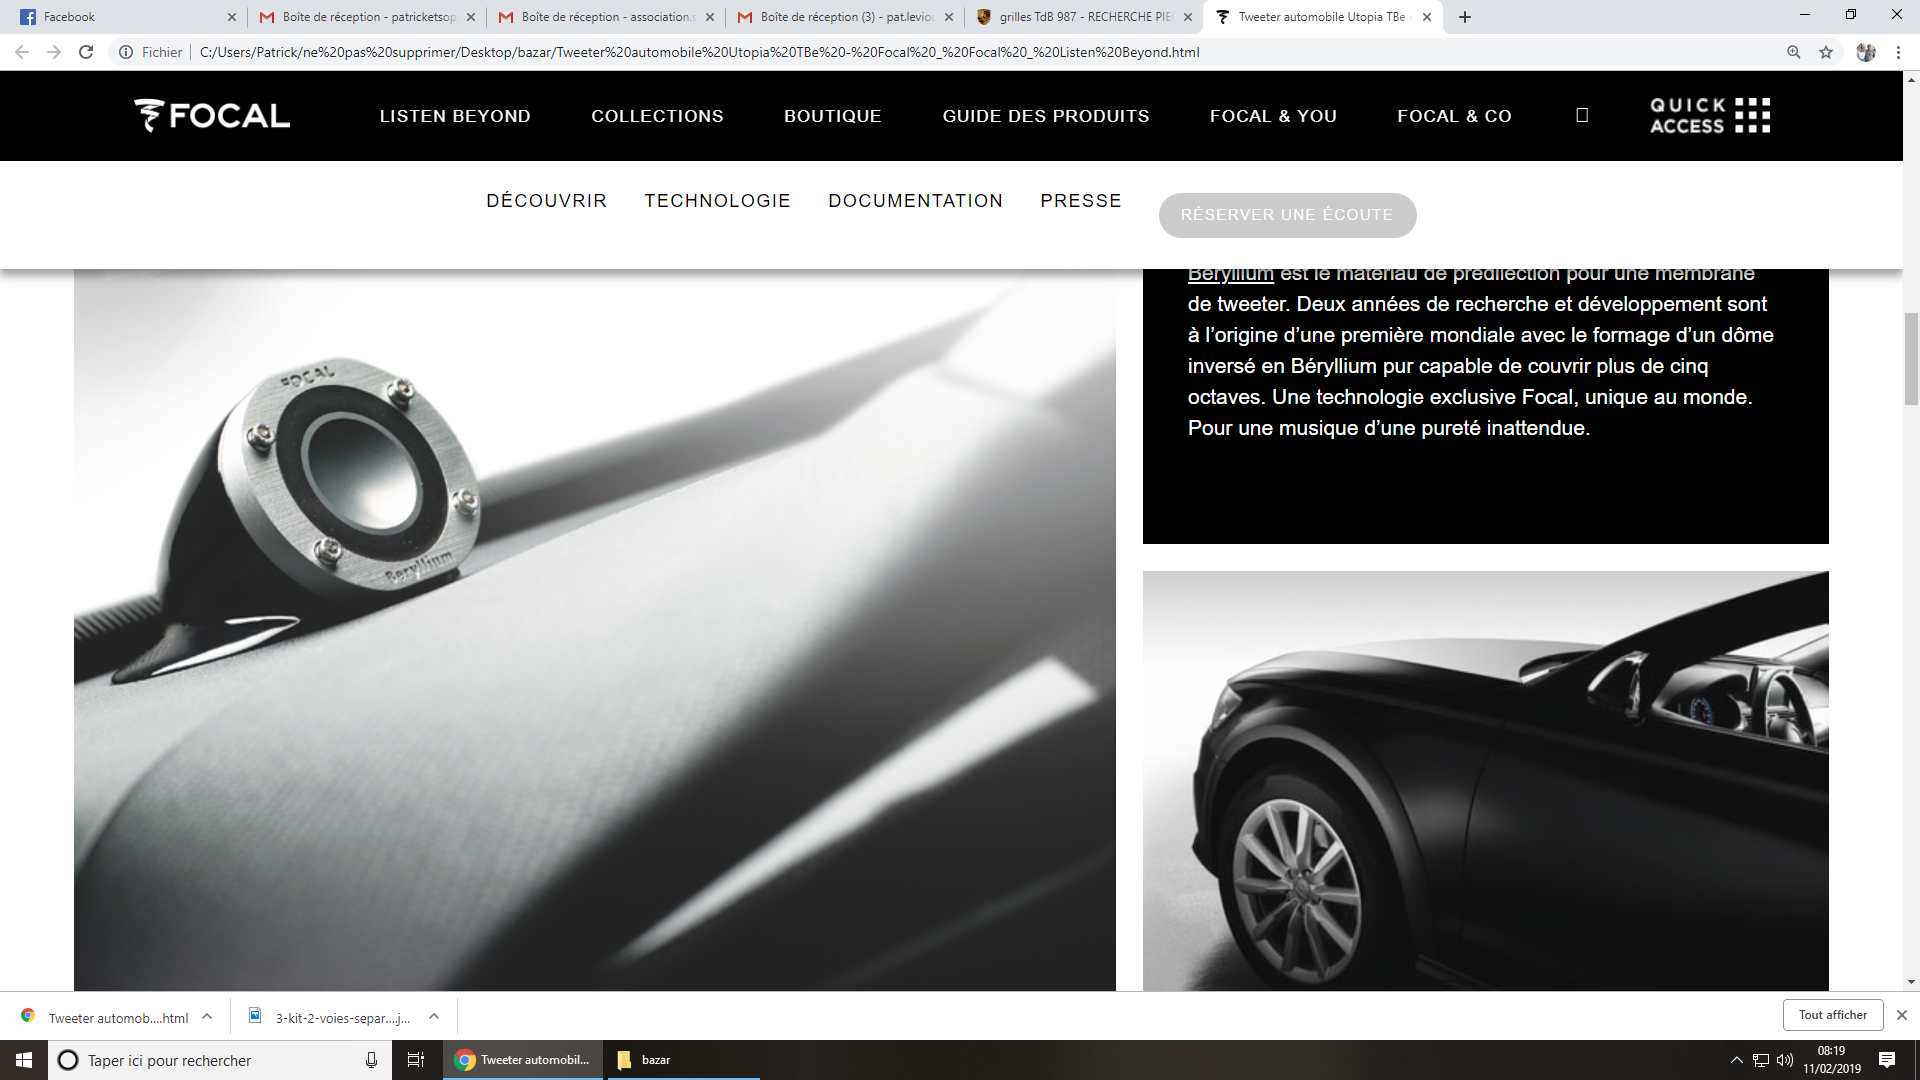Switch to Boîte de réception (3) tab
Screen dimensions: 1920x1080
pyautogui.click(x=844, y=17)
